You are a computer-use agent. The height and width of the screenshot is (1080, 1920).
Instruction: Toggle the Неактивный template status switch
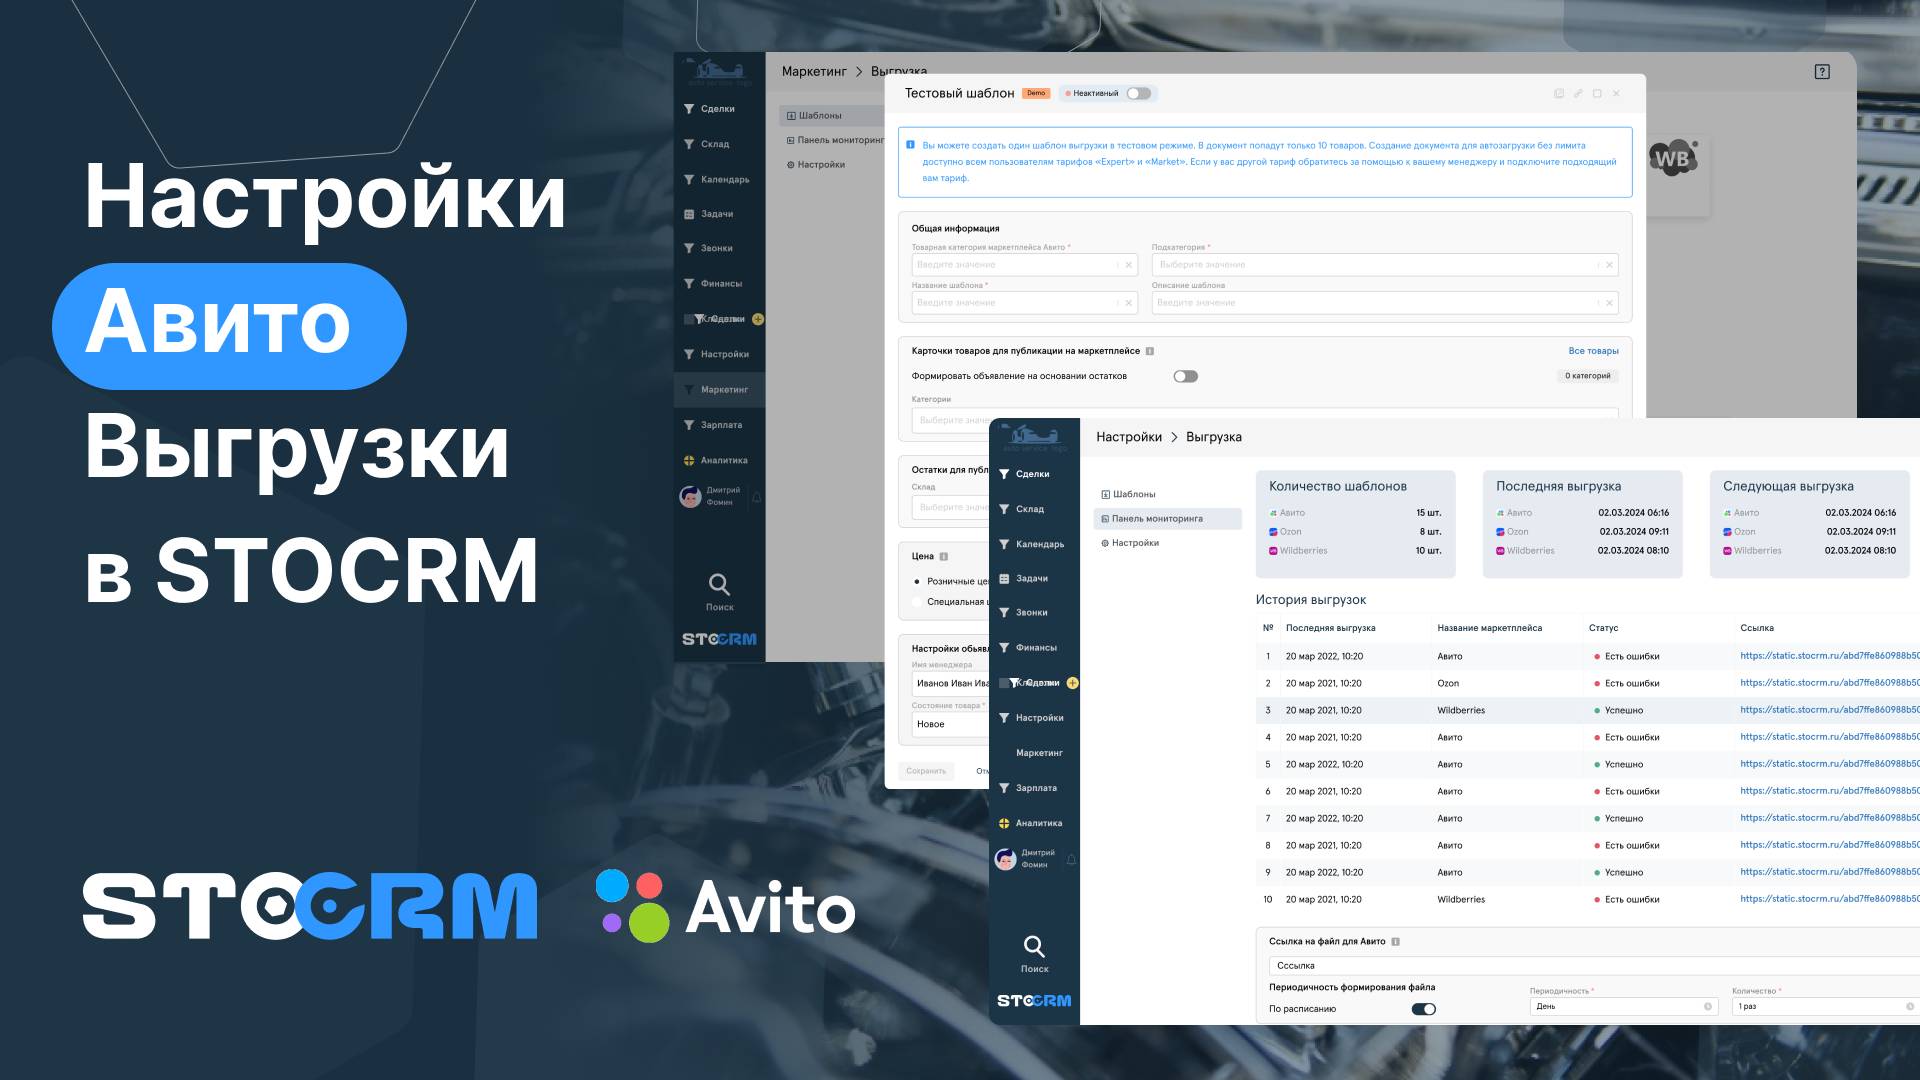tap(1138, 94)
